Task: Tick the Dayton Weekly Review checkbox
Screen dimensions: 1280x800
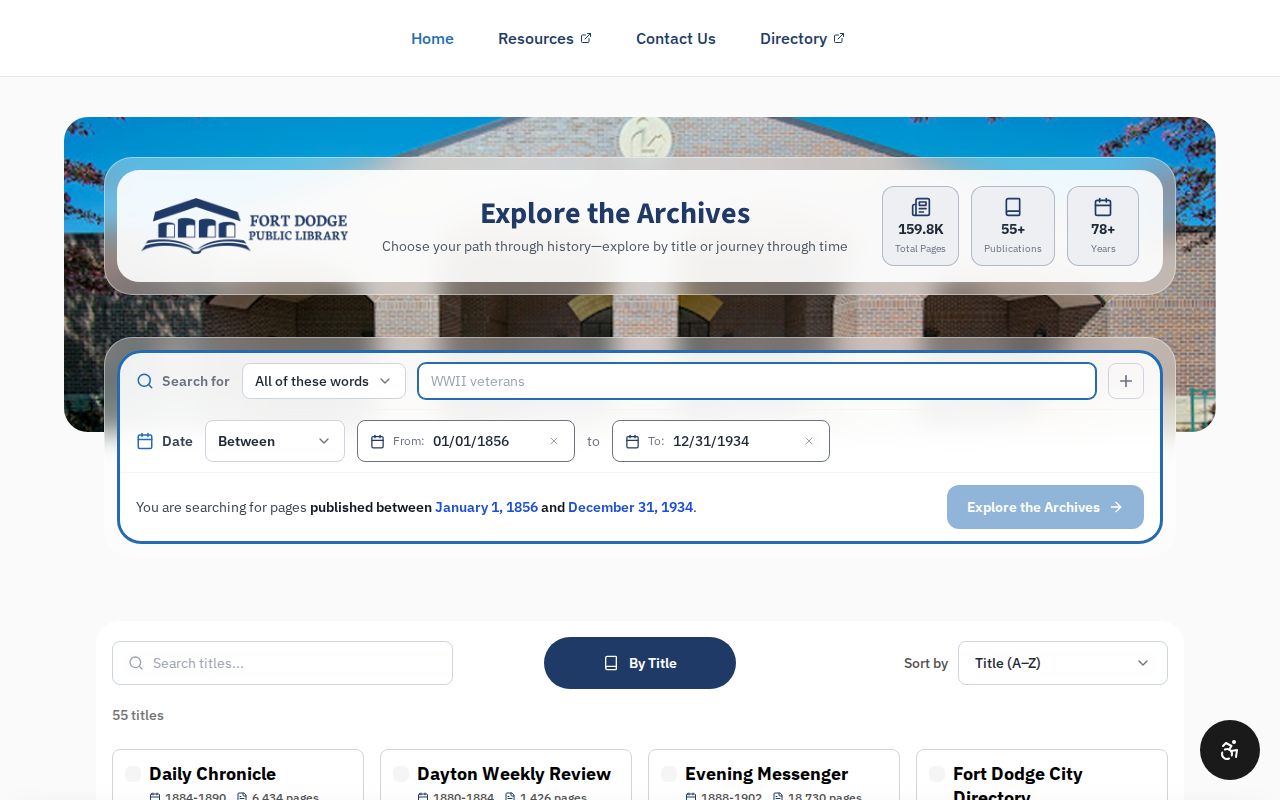Action: point(401,774)
